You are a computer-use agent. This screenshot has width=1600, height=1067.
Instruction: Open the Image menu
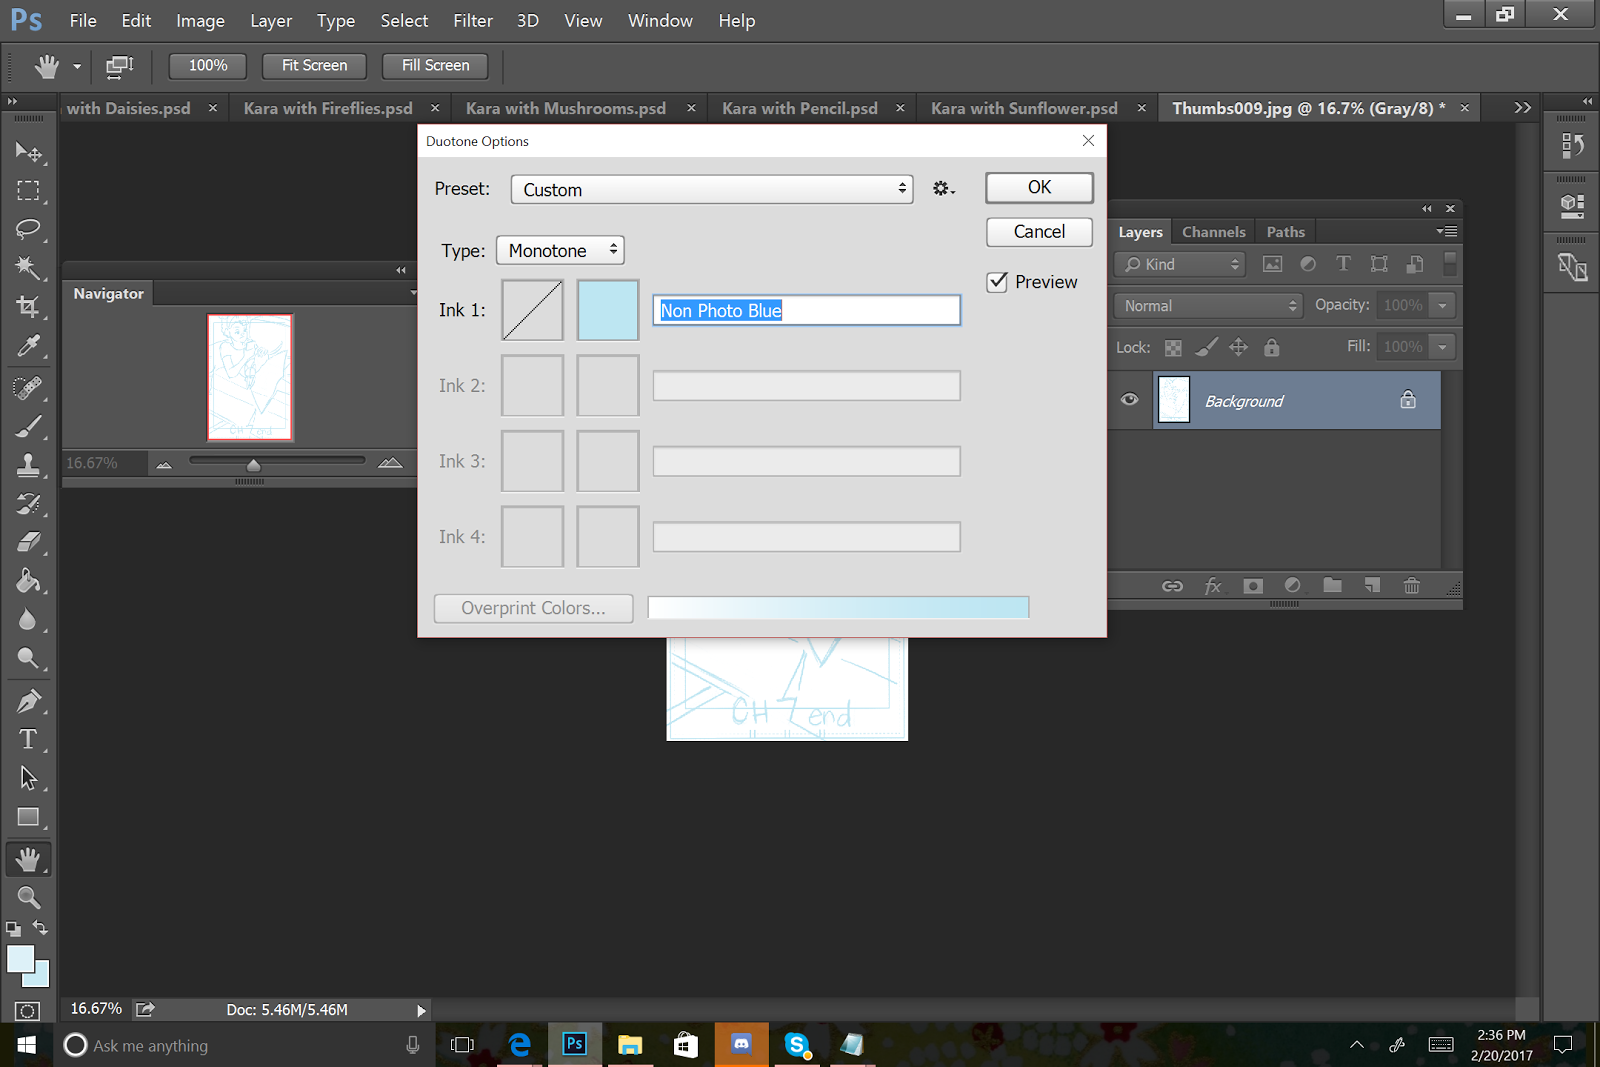pos(200,21)
